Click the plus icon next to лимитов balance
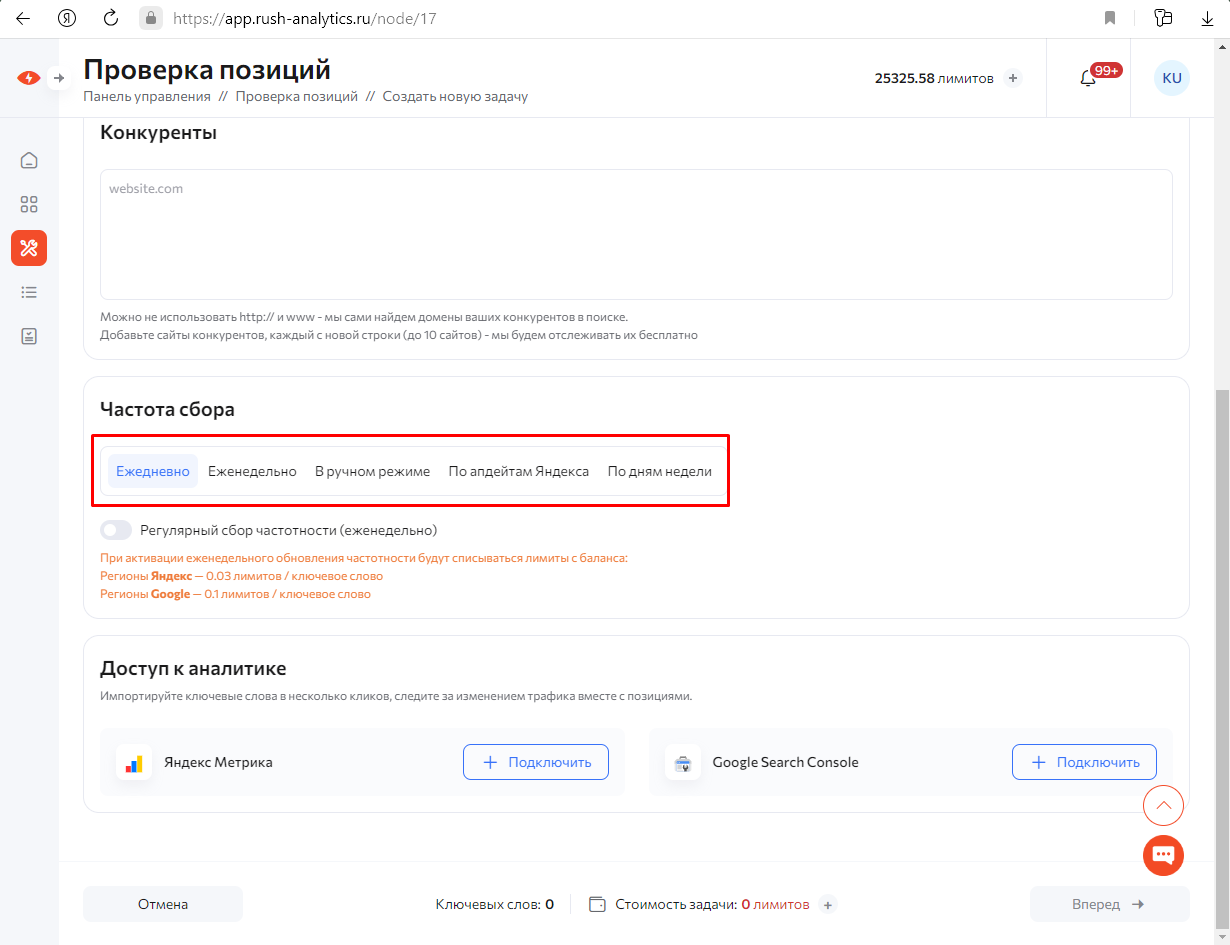Viewport: 1230px width, 945px height. click(1013, 78)
